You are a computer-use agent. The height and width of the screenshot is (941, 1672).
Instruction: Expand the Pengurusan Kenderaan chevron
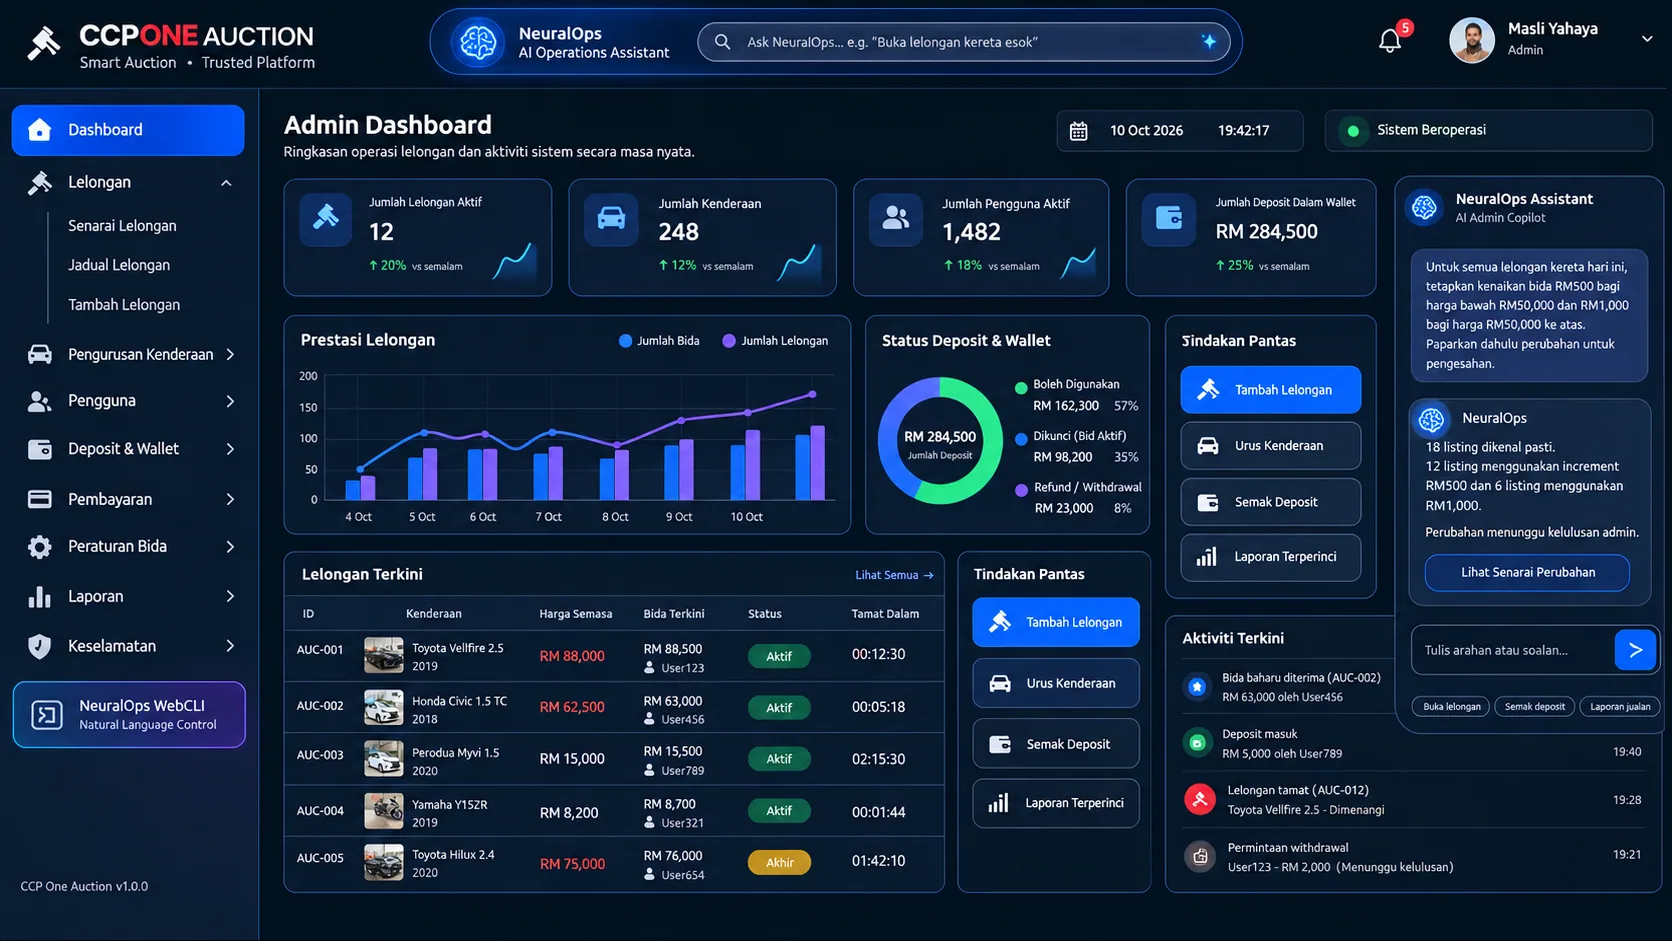230,354
